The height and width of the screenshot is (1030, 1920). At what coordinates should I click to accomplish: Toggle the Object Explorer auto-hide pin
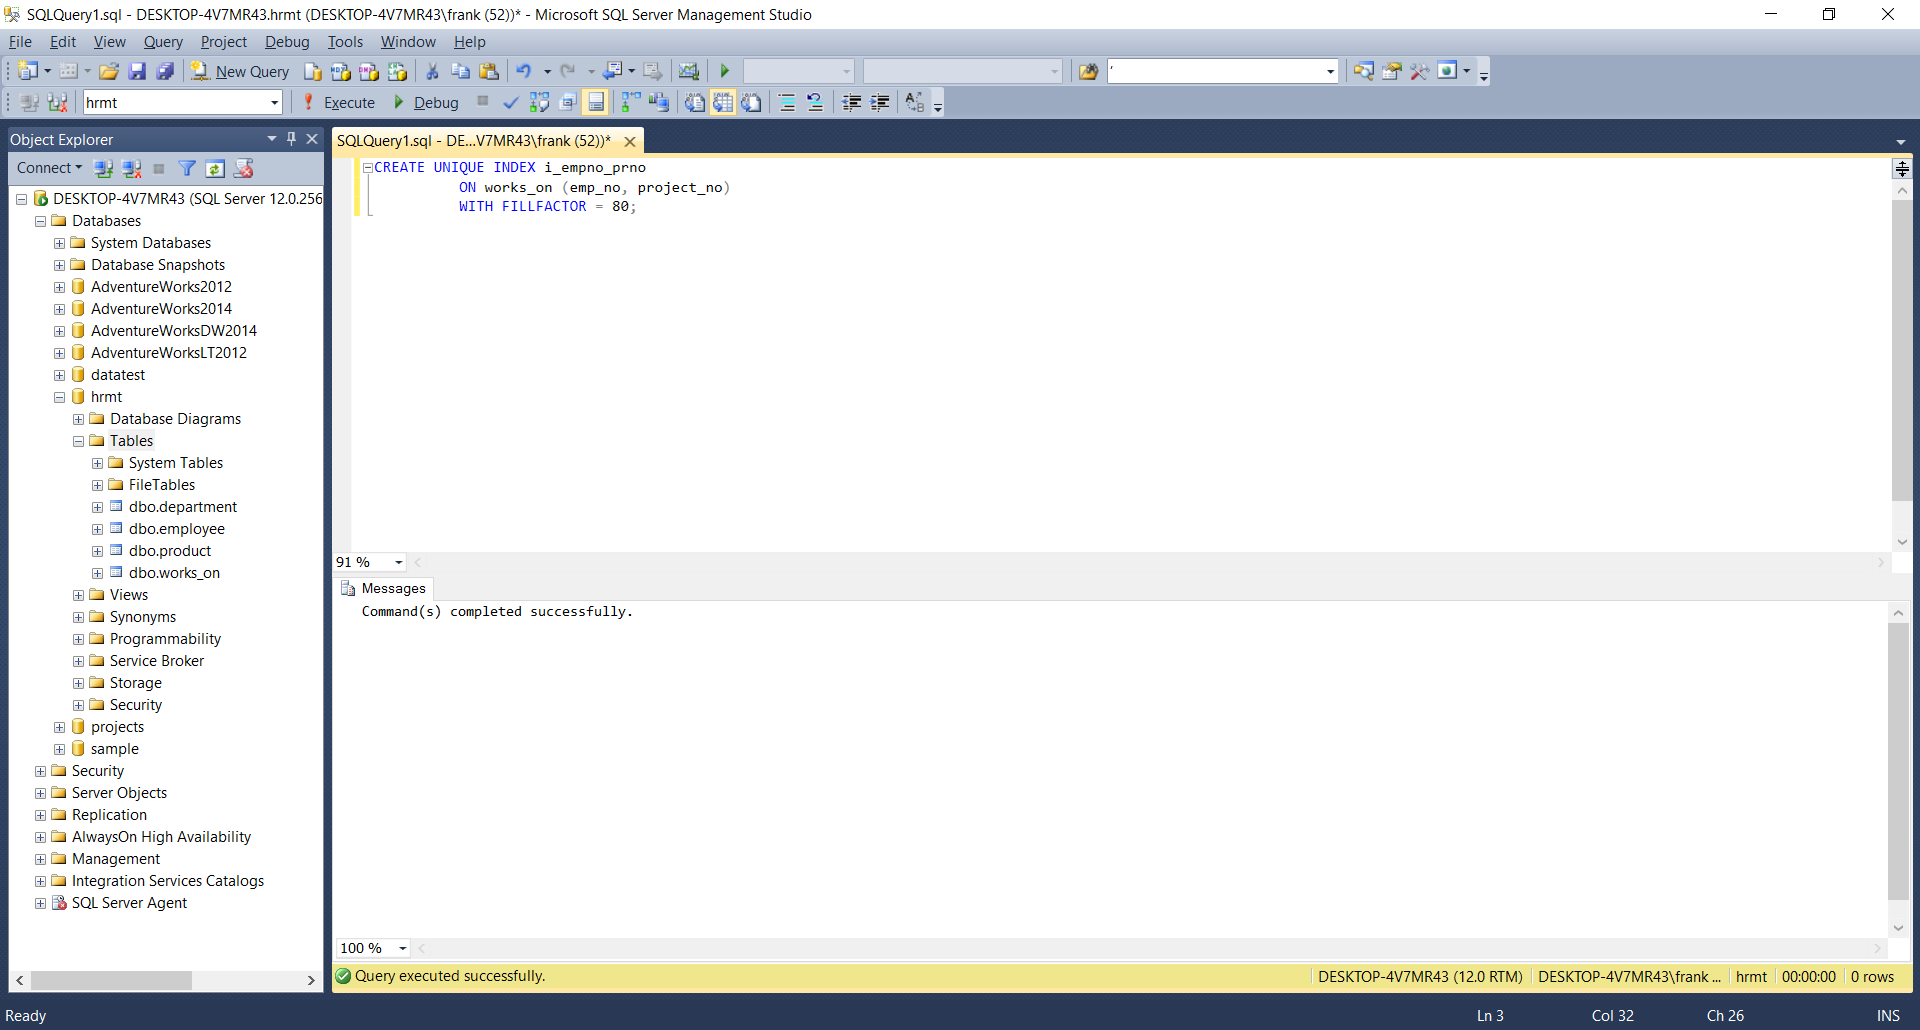click(291, 139)
